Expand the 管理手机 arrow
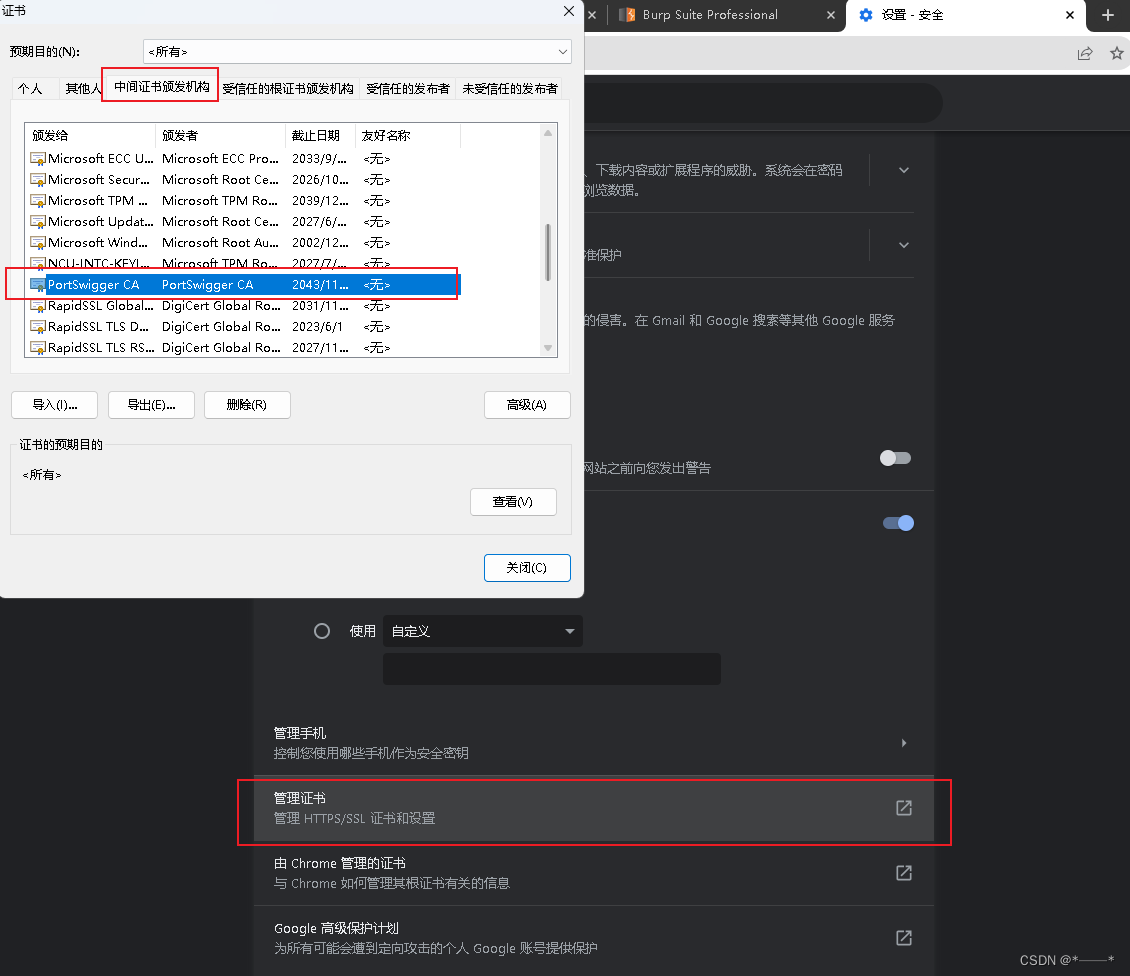This screenshot has height=976, width=1130. point(904,742)
